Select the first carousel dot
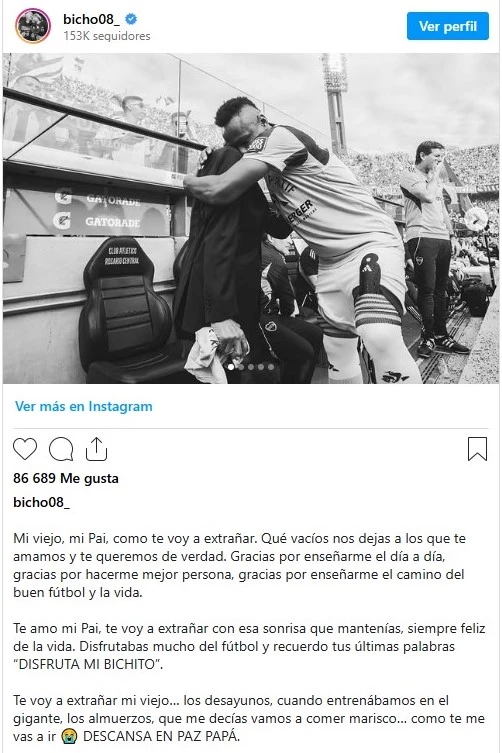 click(231, 367)
